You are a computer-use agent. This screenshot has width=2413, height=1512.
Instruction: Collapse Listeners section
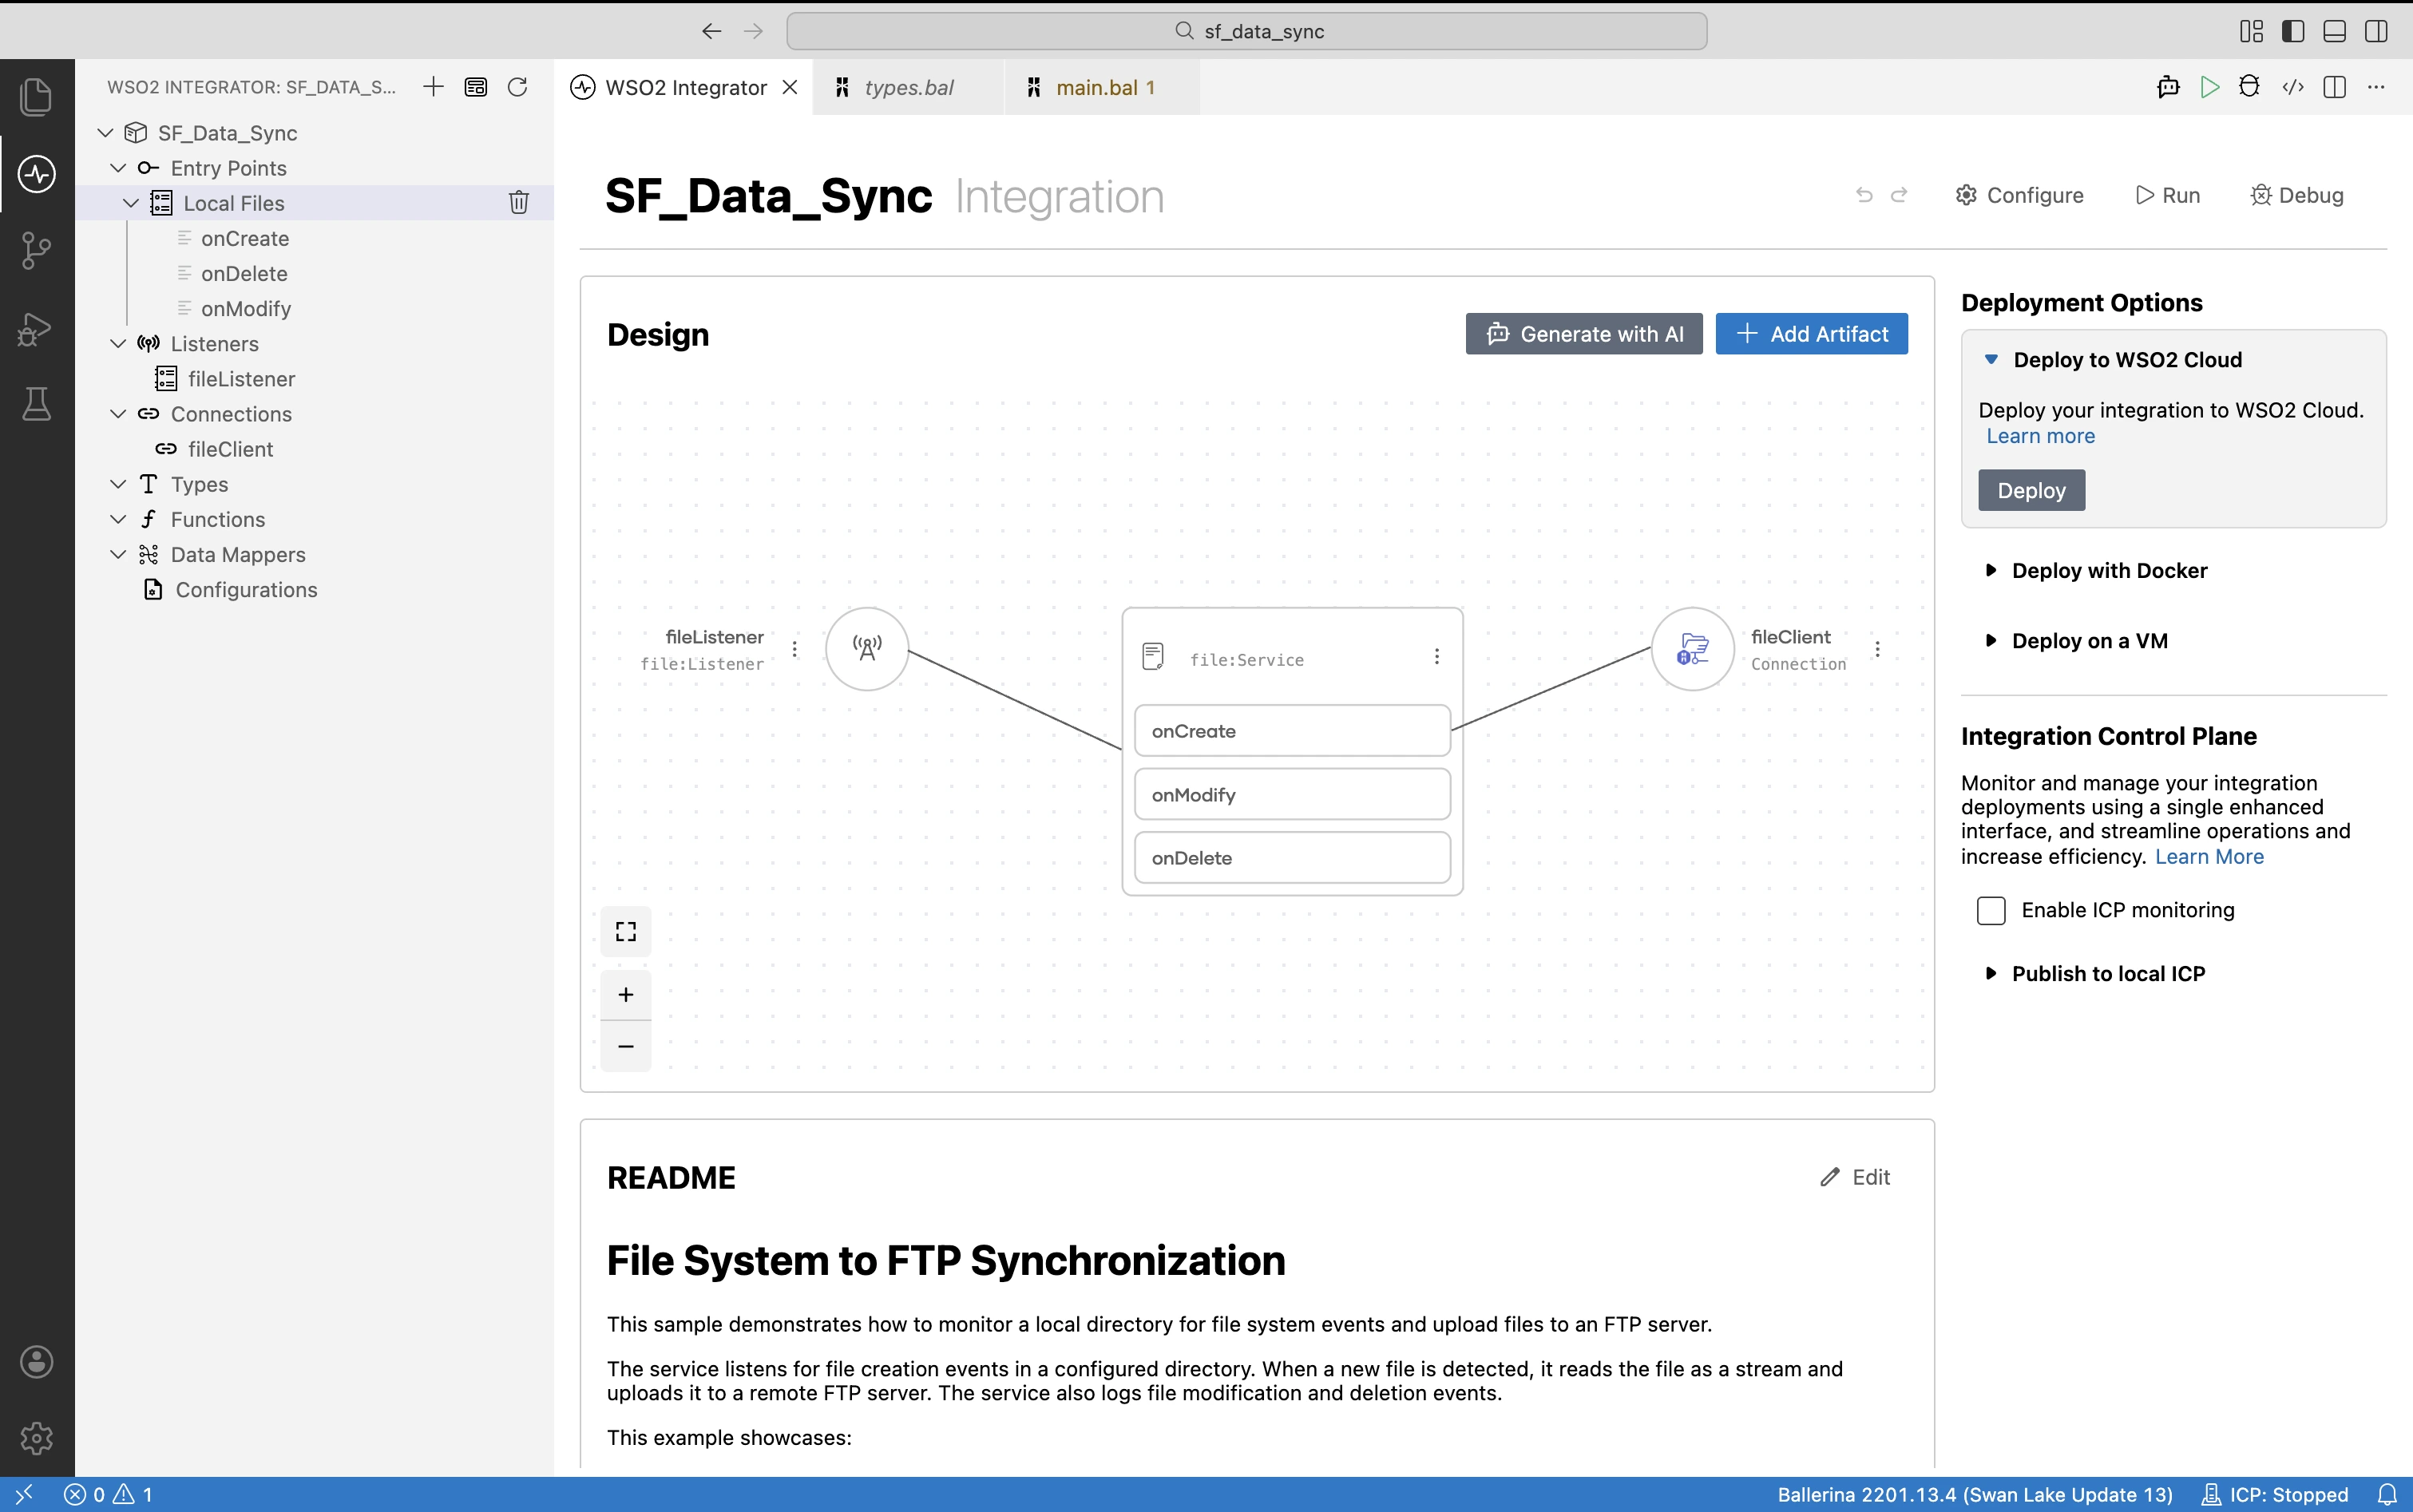[118, 344]
